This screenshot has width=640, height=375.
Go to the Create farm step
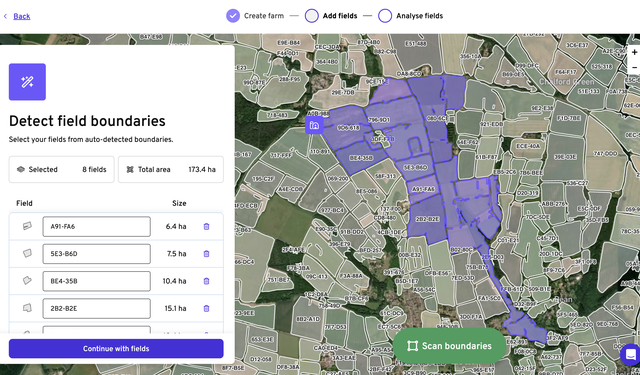click(x=255, y=16)
